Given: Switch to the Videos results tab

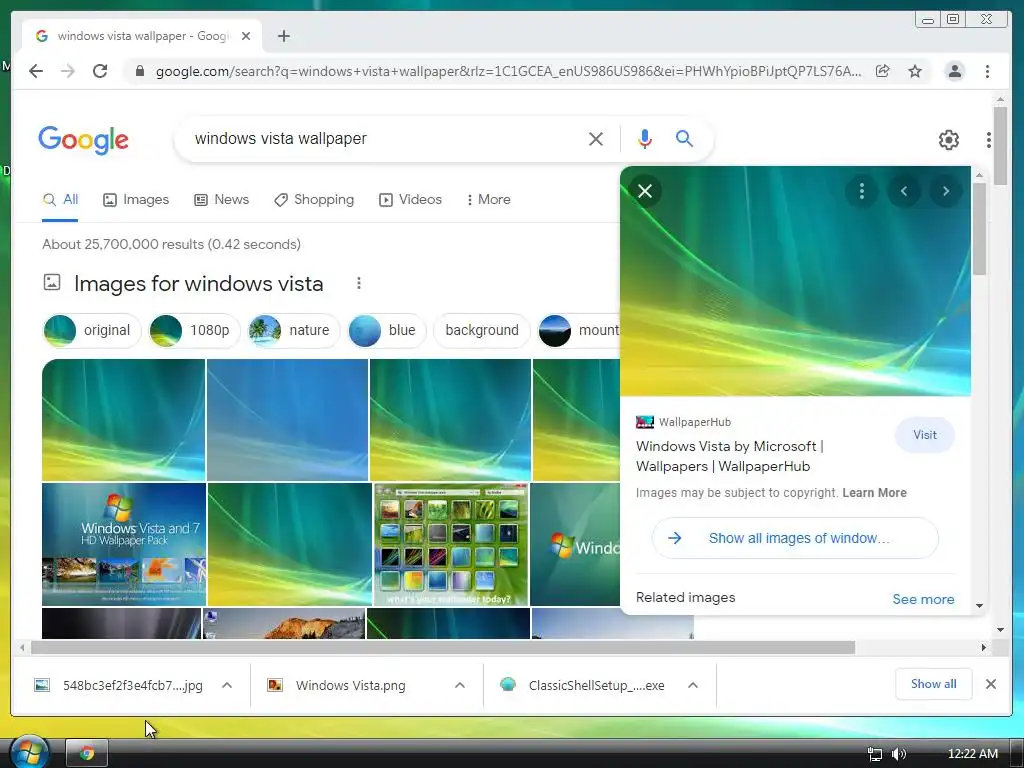Looking at the screenshot, I should click(411, 200).
